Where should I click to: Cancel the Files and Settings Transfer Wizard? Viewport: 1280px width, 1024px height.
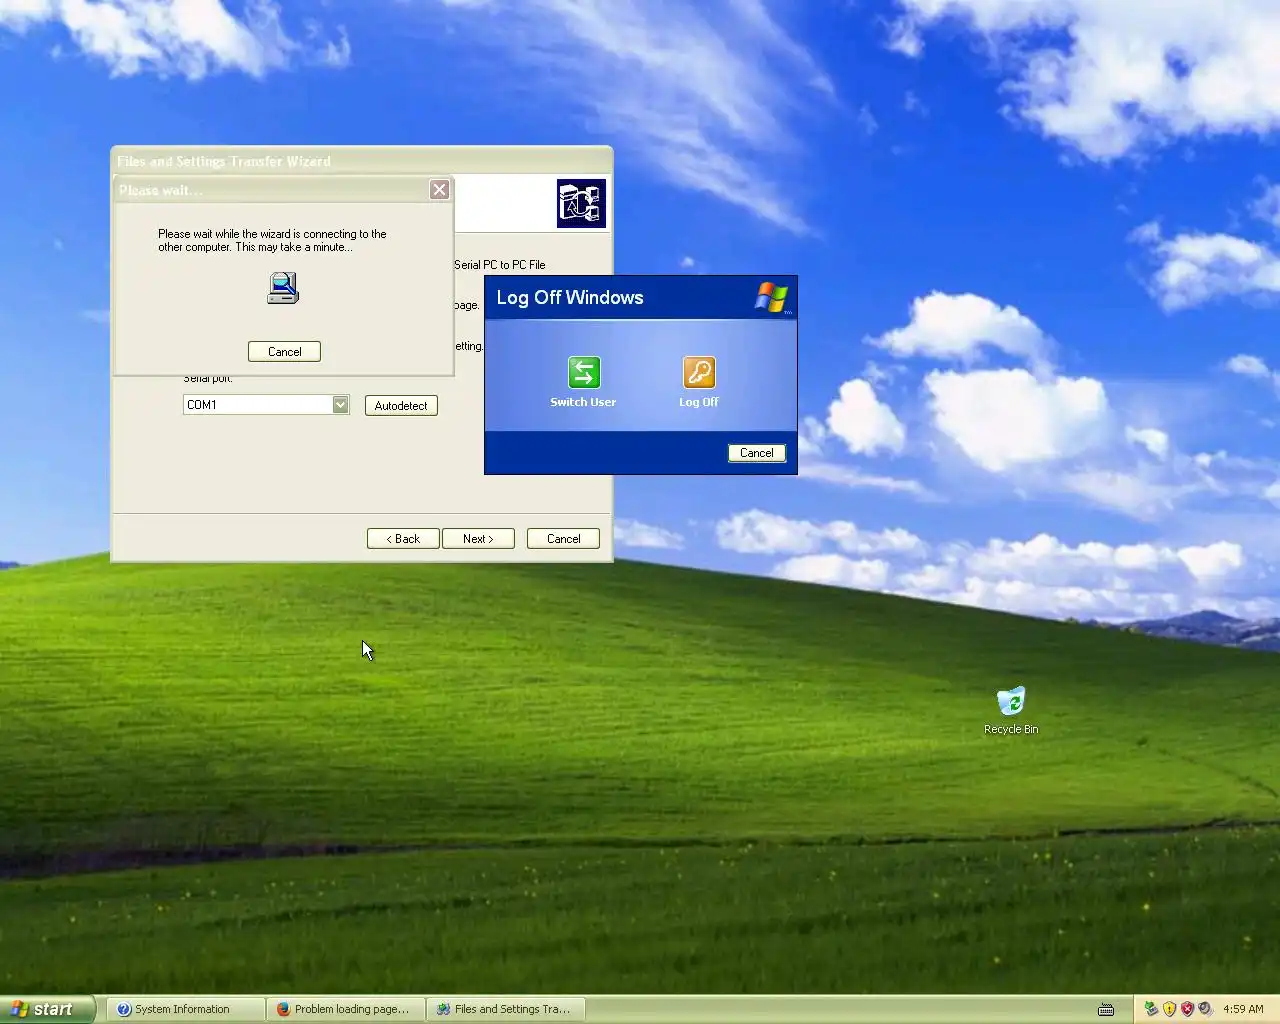click(563, 539)
